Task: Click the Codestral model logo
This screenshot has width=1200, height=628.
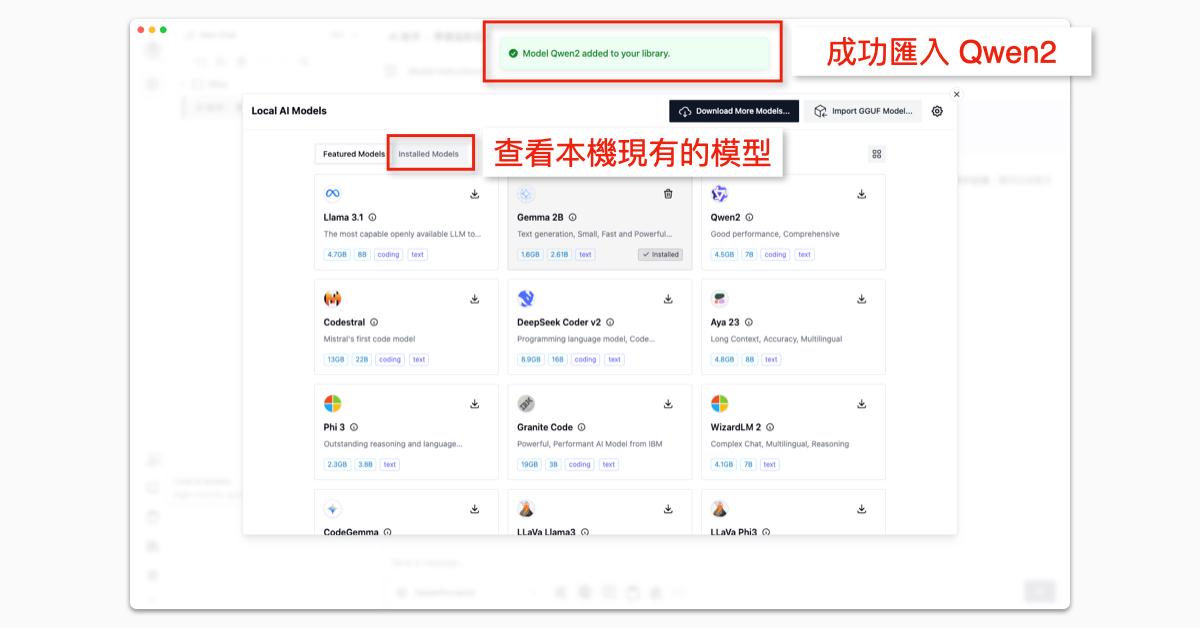Action: point(333,299)
